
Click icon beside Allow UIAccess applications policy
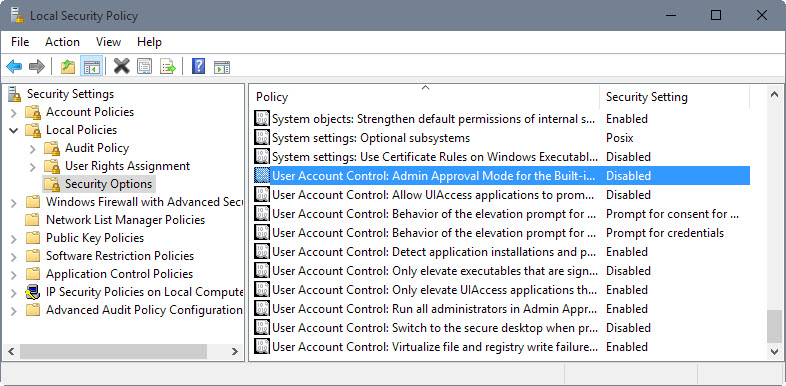[x=262, y=195]
